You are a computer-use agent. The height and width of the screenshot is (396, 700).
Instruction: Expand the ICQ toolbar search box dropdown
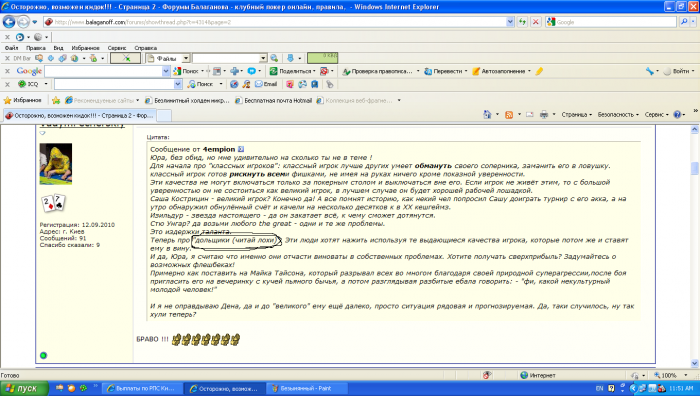(x=178, y=84)
